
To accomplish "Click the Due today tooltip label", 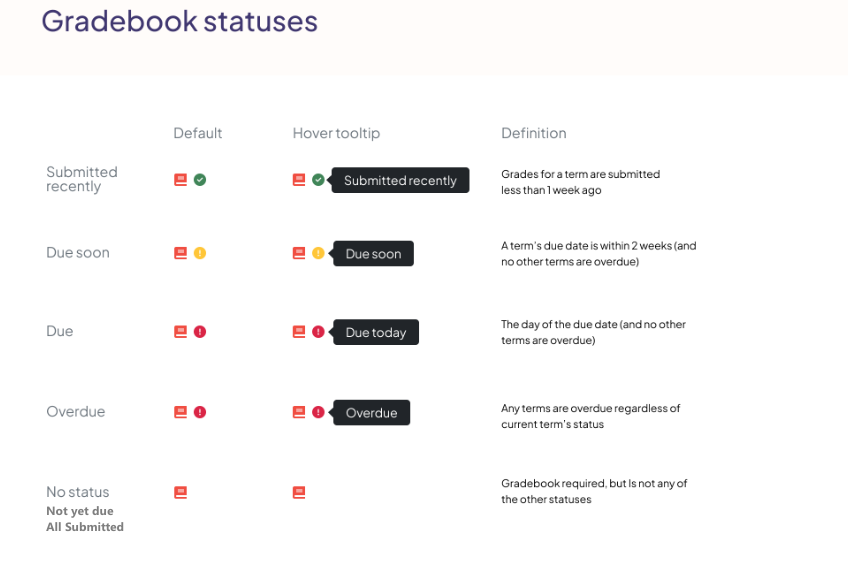I will coord(376,332).
